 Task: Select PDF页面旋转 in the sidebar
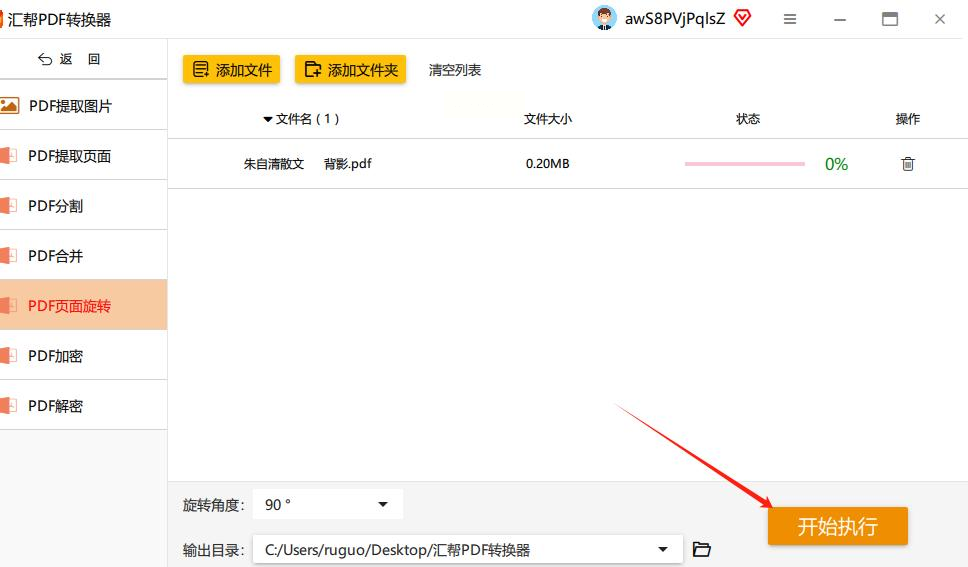click(x=83, y=305)
